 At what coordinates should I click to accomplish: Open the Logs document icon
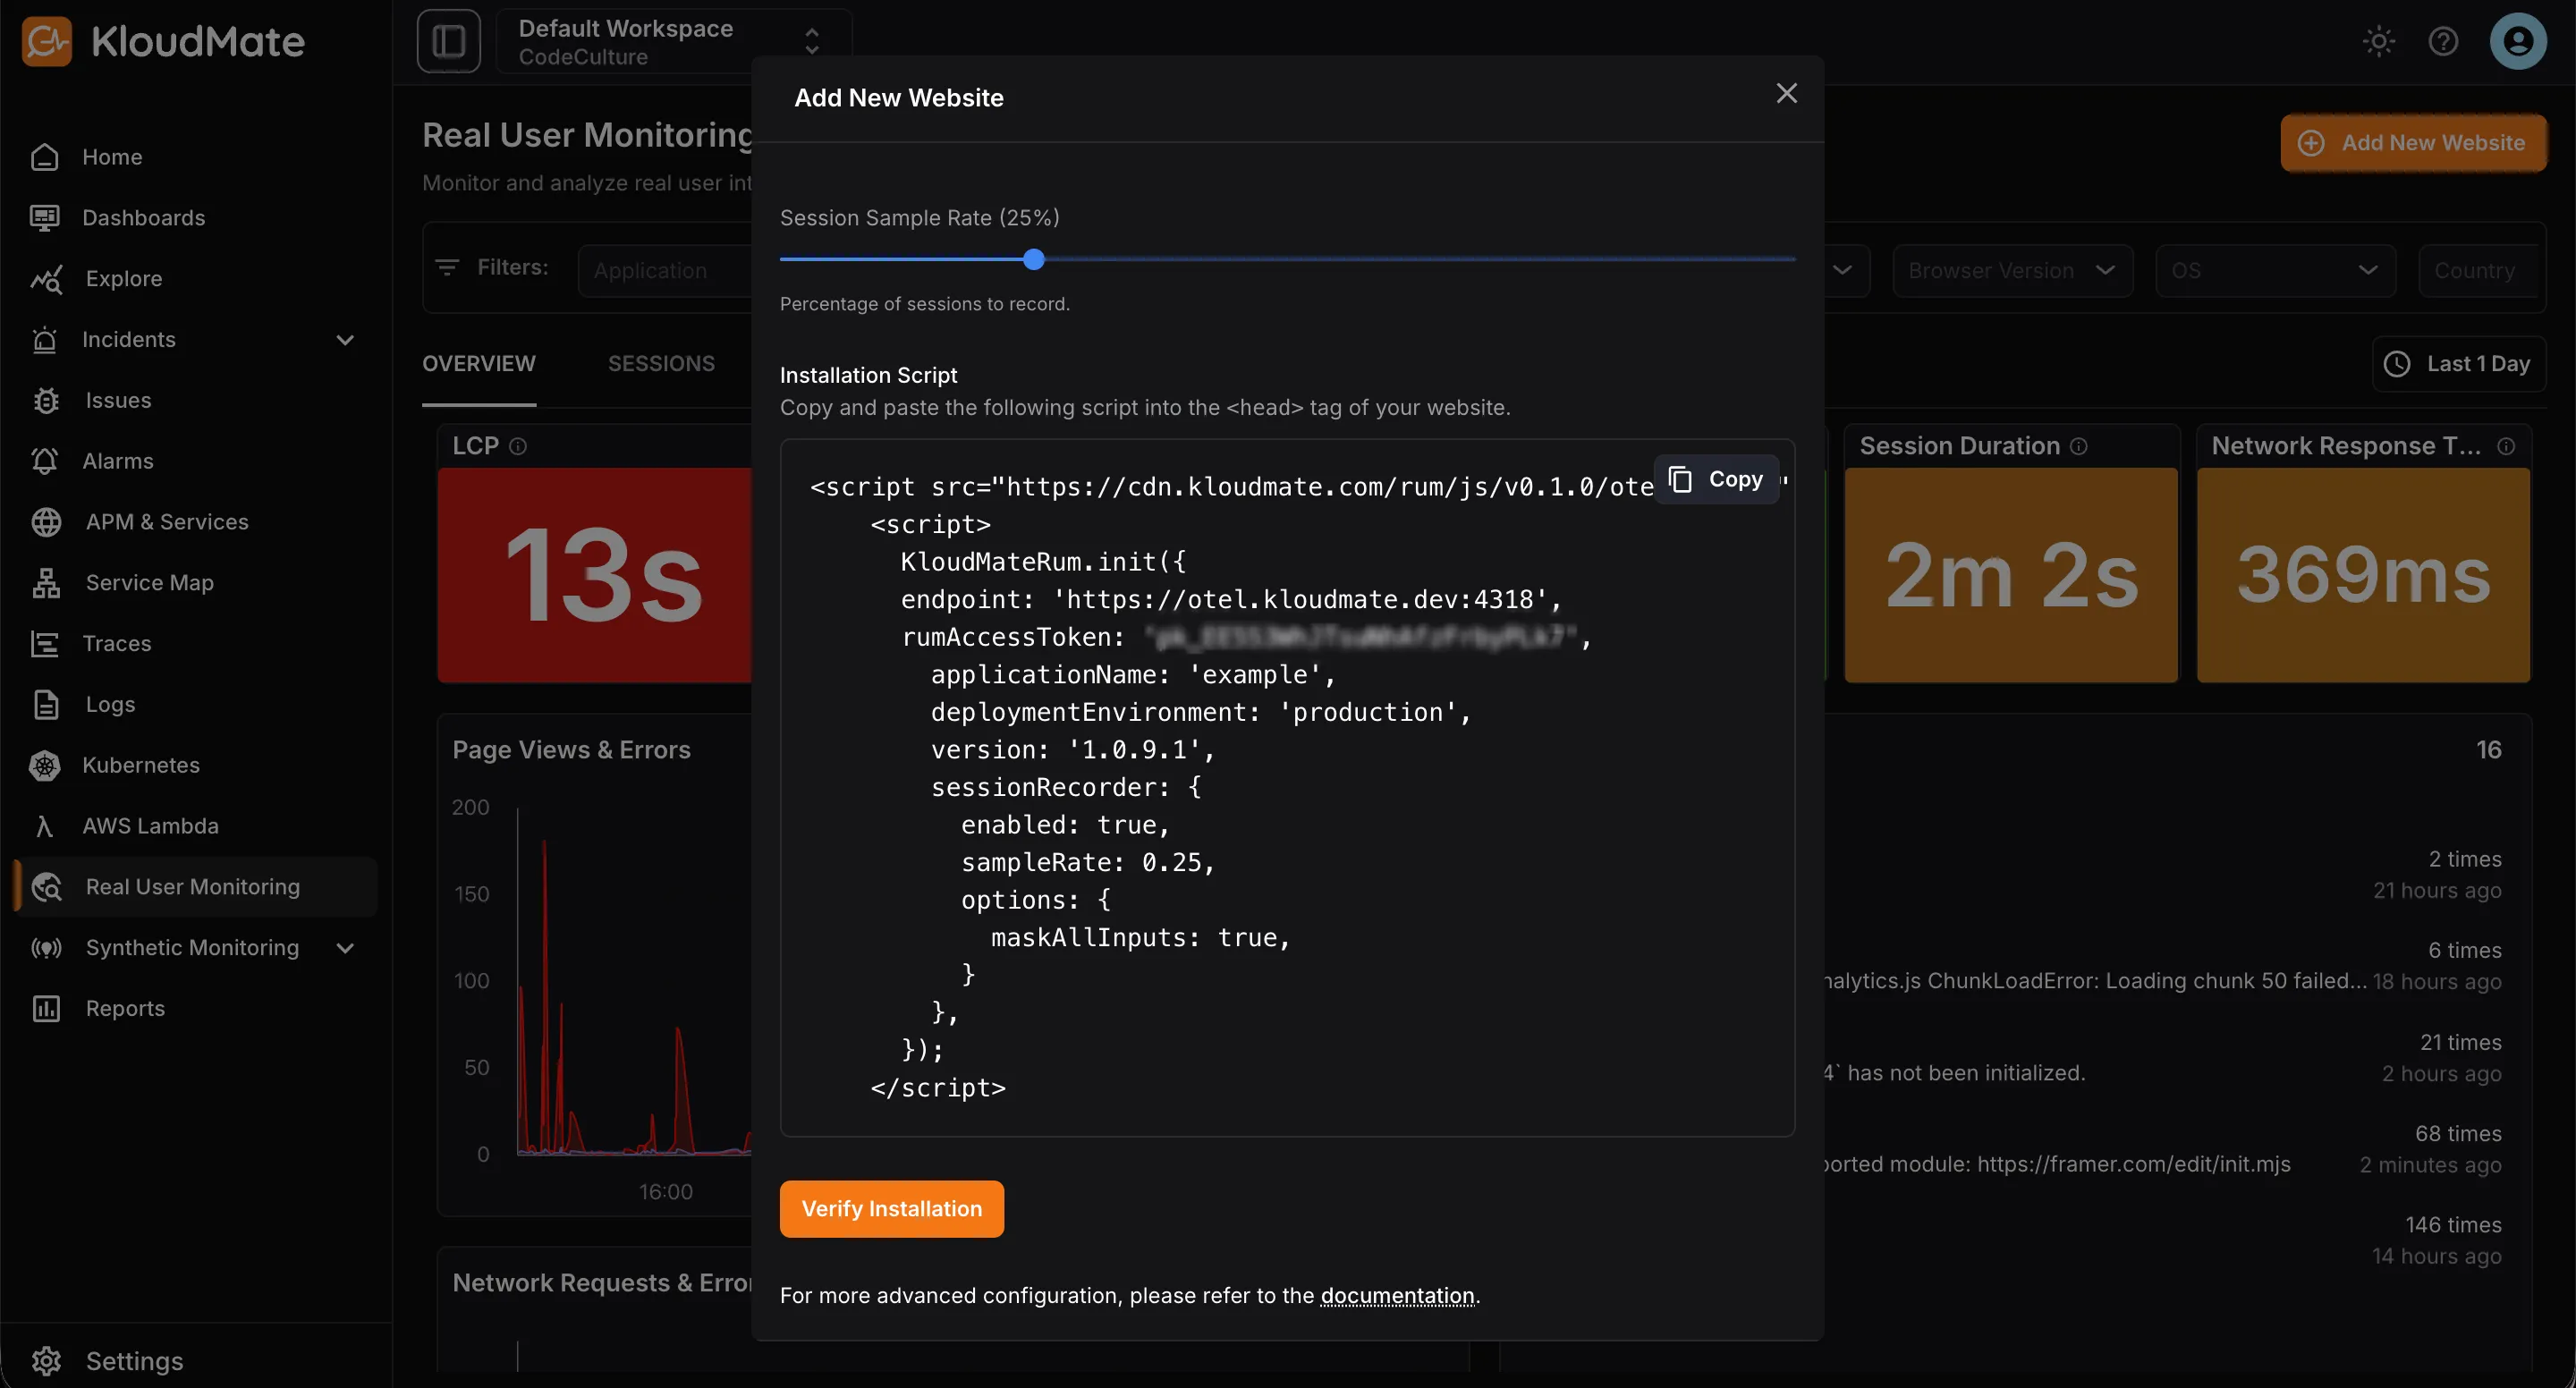click(46, 705)
